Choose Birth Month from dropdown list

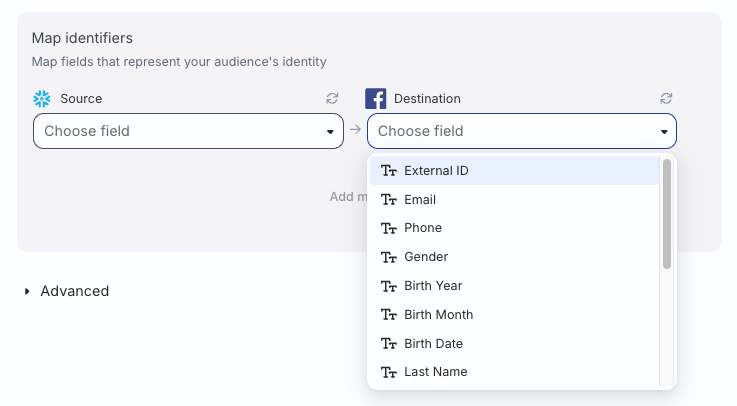[438, 315]
